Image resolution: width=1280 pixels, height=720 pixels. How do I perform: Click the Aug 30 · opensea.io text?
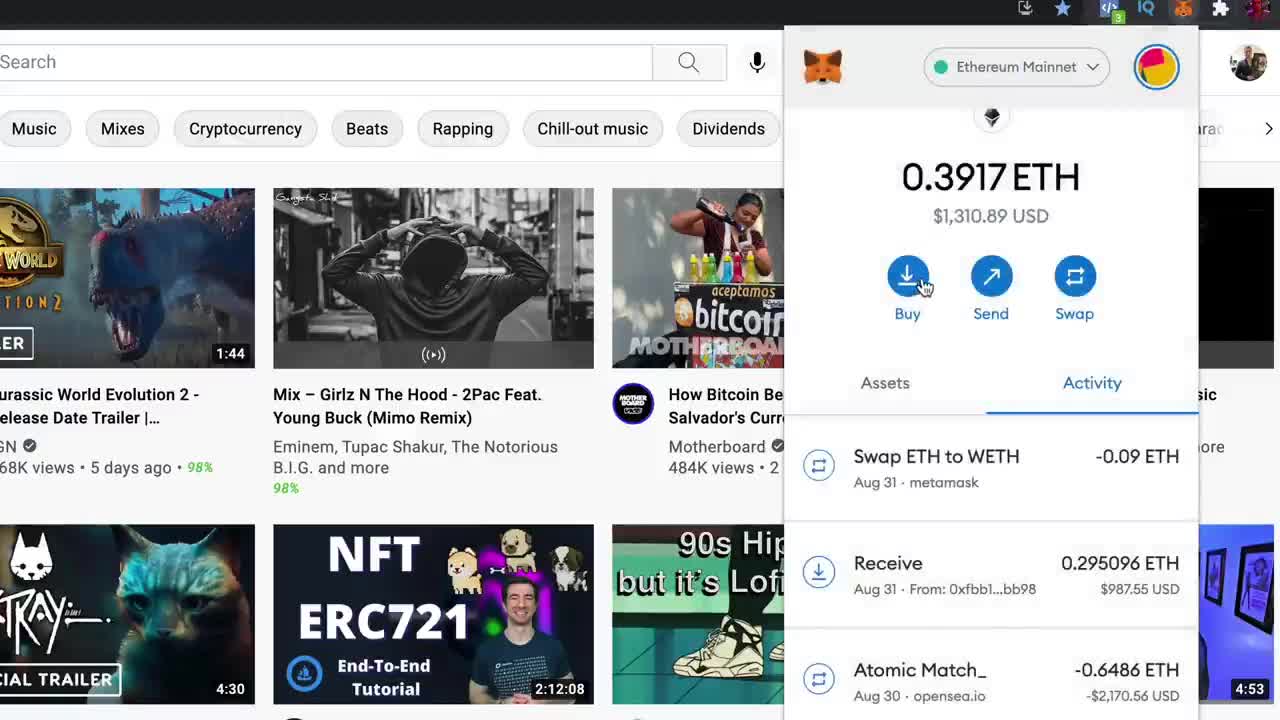(920, 696)
